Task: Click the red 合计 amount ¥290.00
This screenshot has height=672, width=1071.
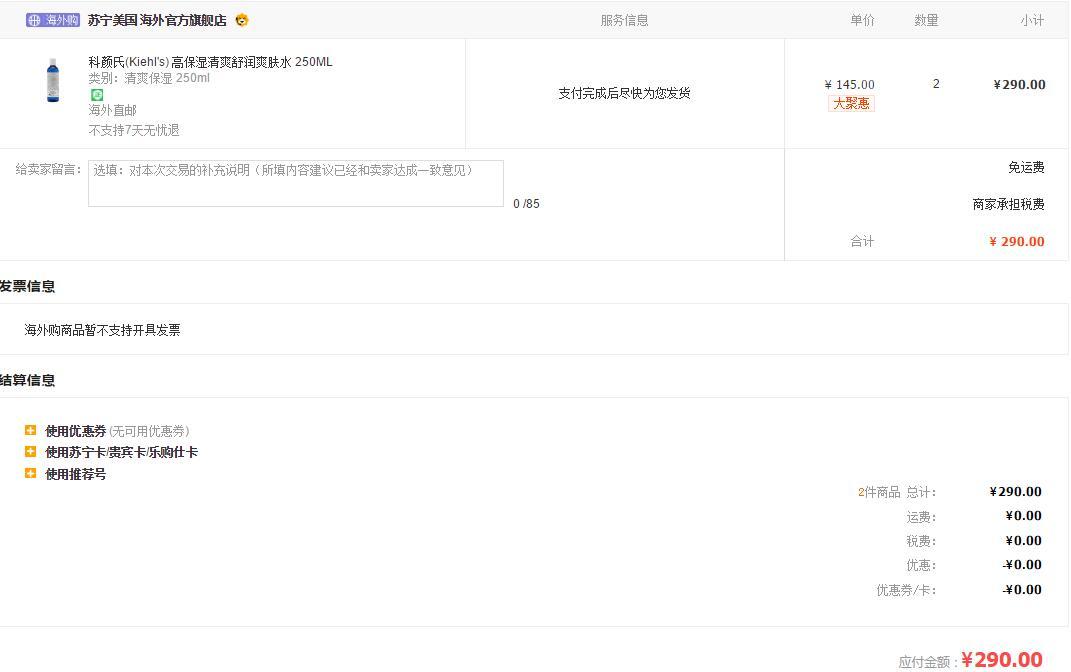Action: 1016,242
